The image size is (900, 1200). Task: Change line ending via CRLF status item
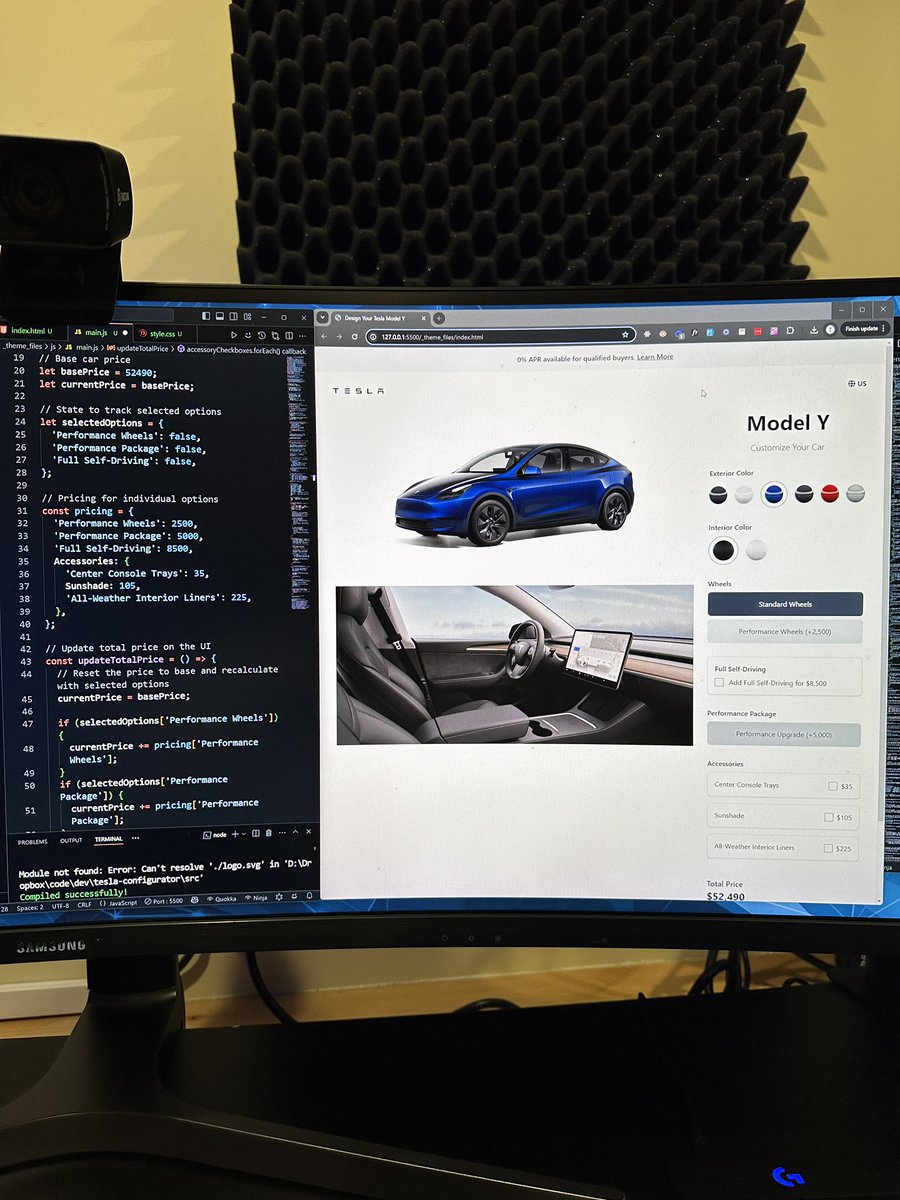pos(84,904)
